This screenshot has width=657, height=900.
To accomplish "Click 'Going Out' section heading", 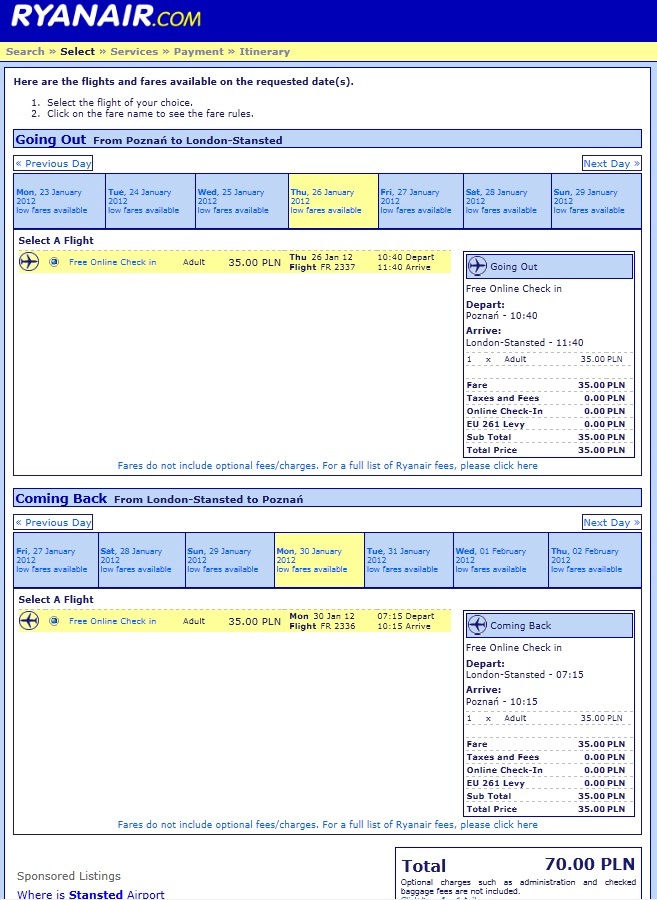I will [x=50, y=139].
